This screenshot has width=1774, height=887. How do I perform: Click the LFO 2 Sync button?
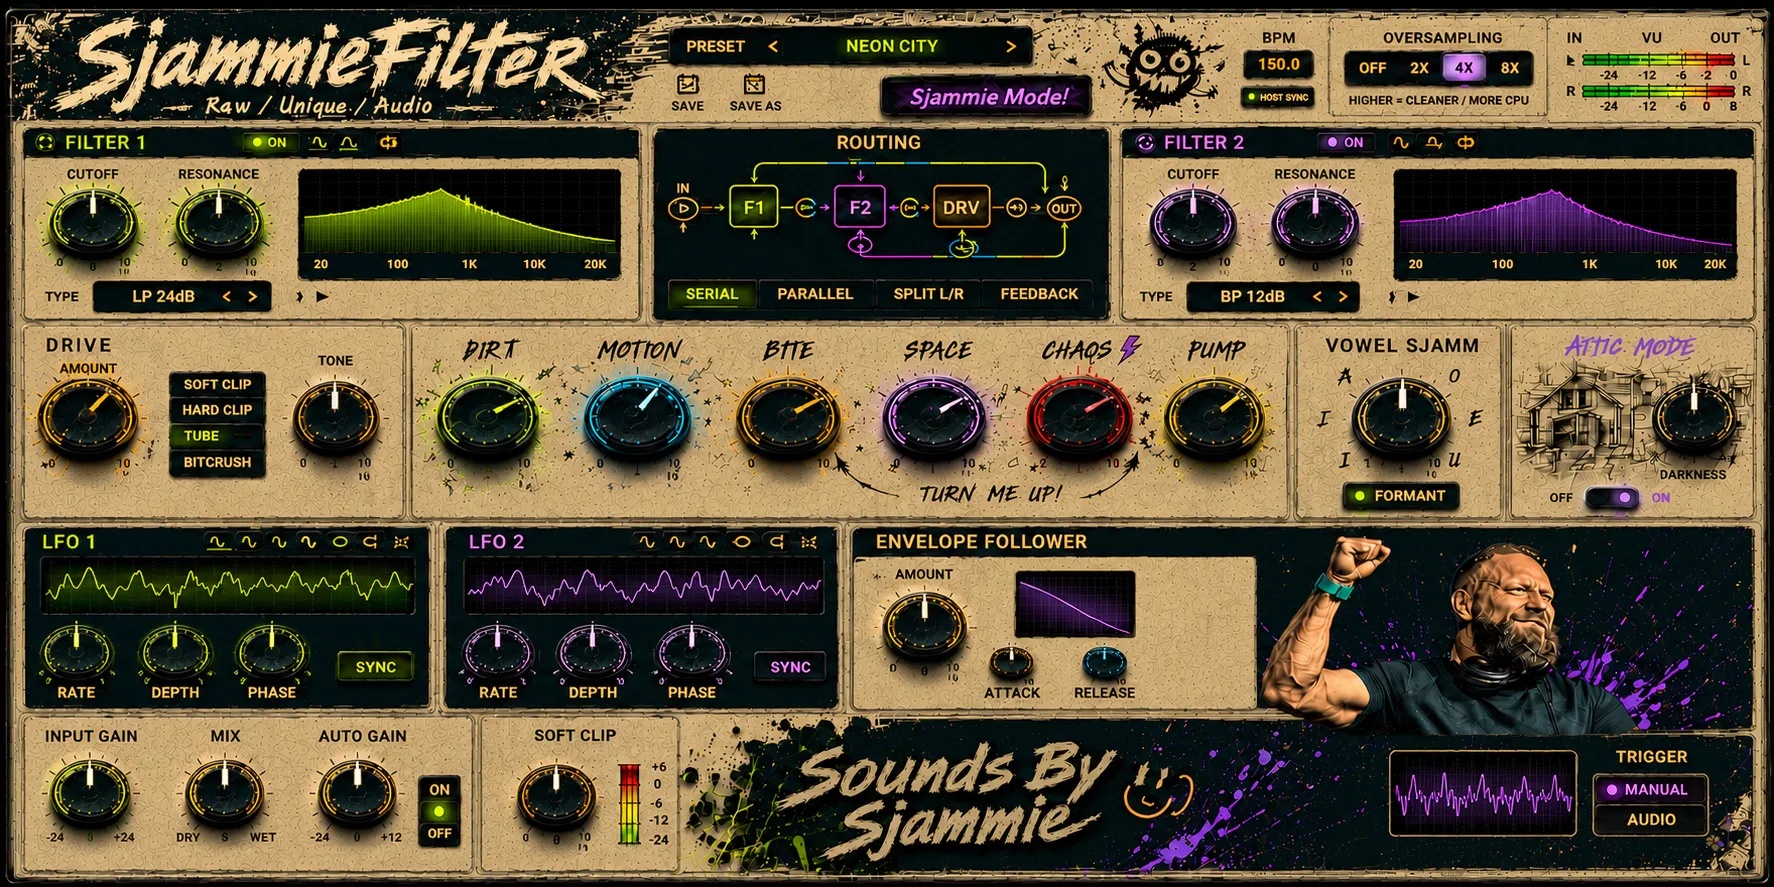[790, 667]
